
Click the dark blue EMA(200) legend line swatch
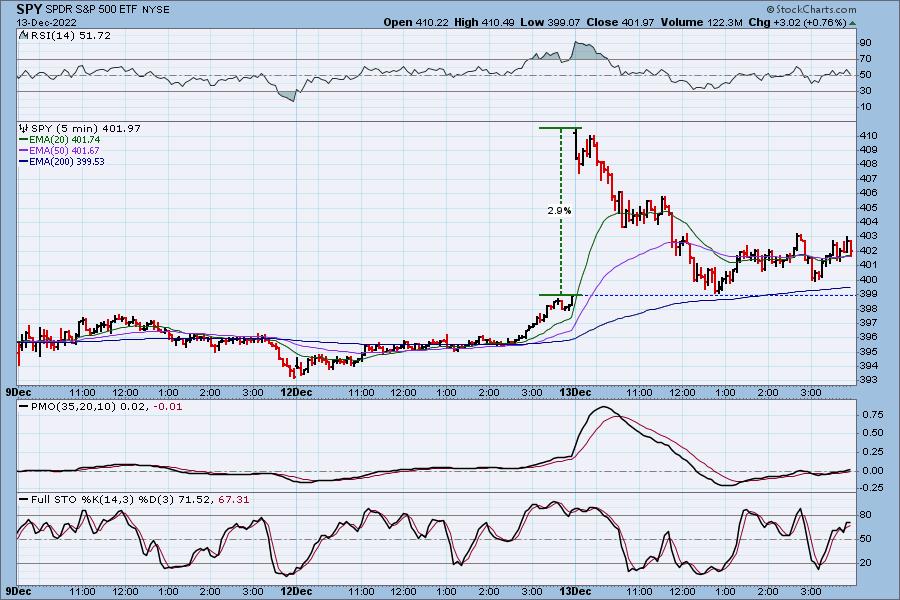tap(24, 161)
